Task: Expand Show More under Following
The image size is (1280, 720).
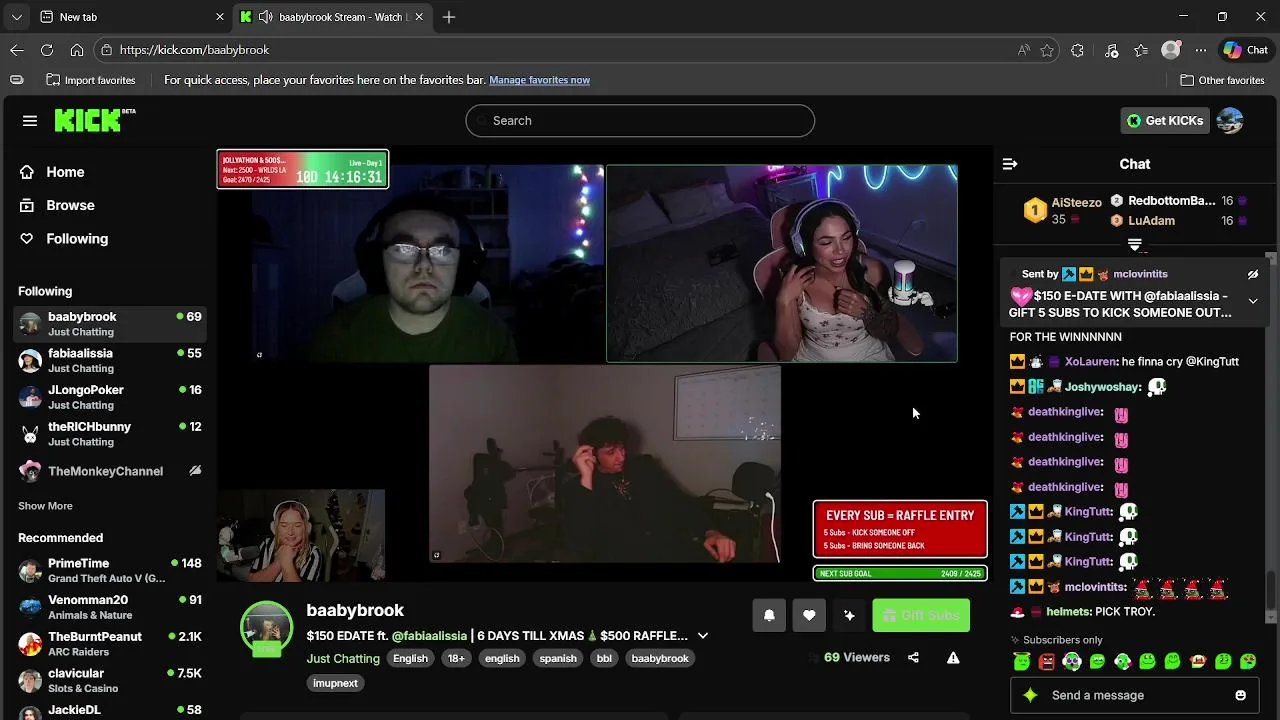Action: tap(45, 506)
